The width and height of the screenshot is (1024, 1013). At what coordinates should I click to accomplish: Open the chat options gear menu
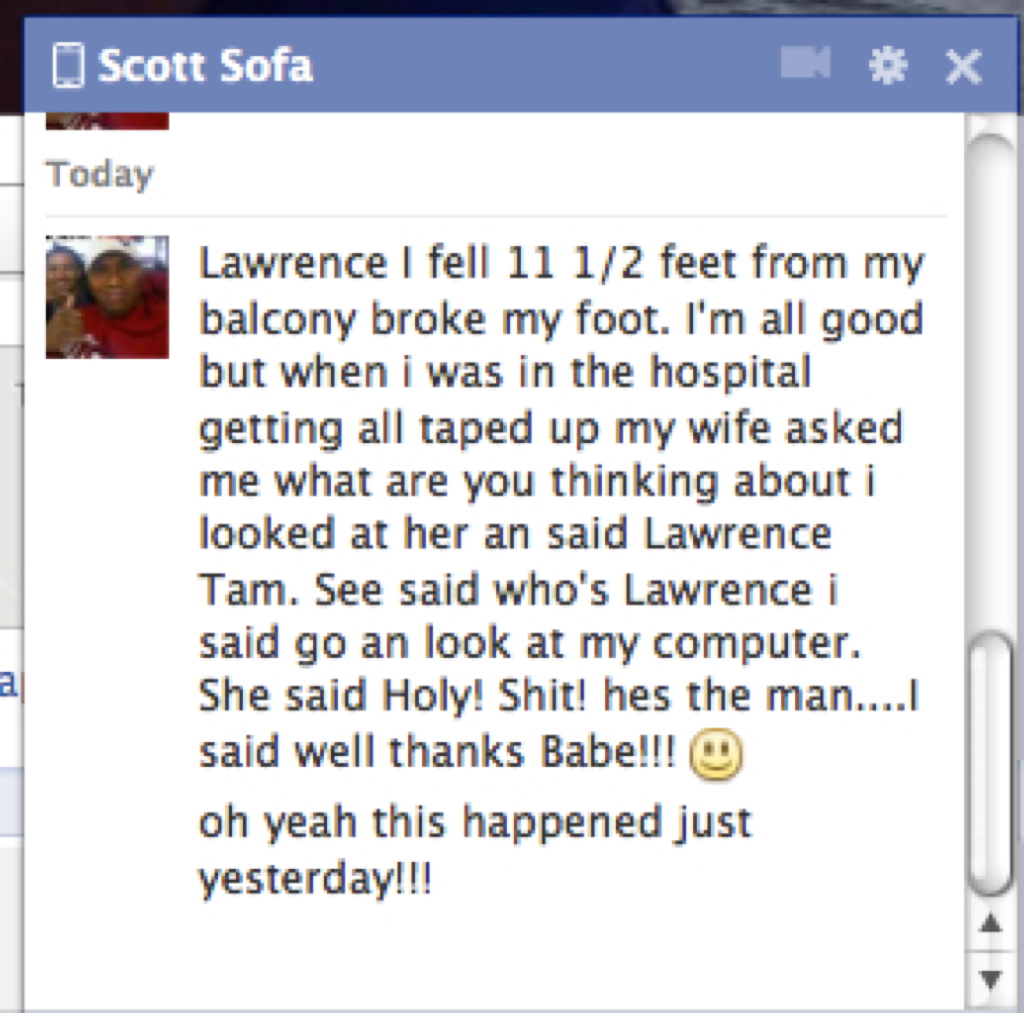pyautogui.click(x=888, y=65)
